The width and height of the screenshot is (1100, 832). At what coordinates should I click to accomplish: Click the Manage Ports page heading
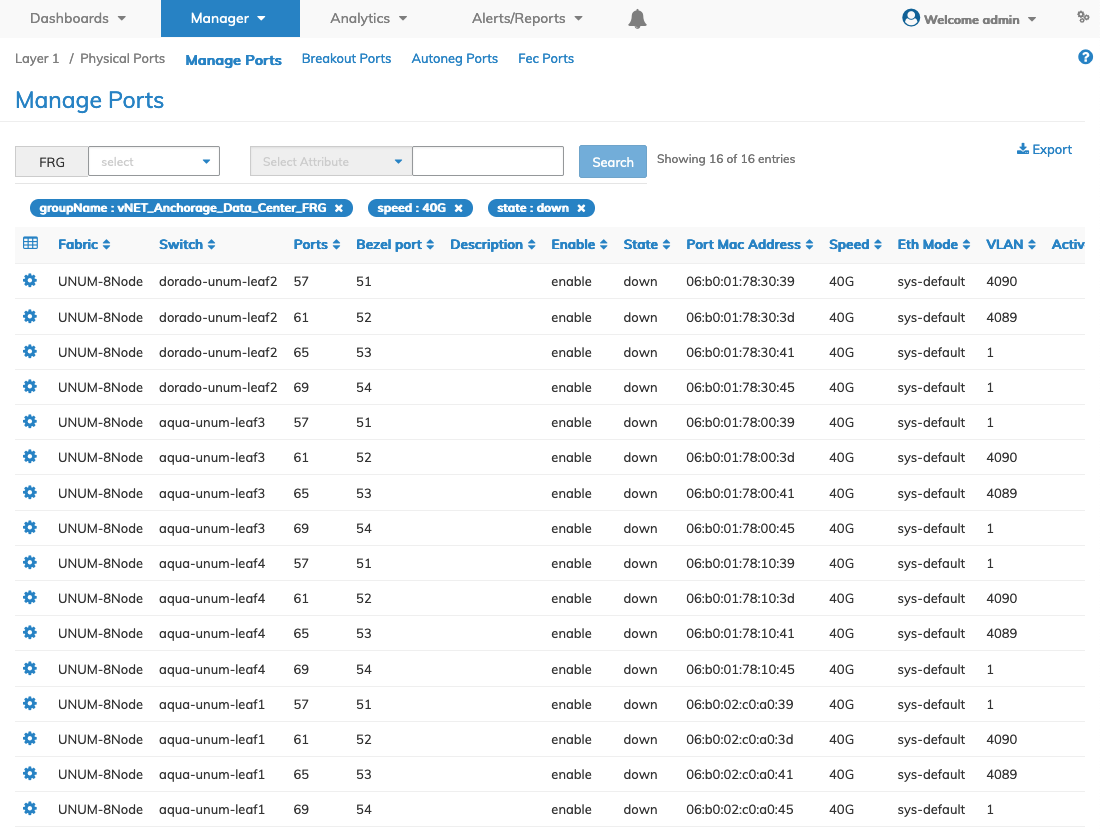(x=90, y=100)
